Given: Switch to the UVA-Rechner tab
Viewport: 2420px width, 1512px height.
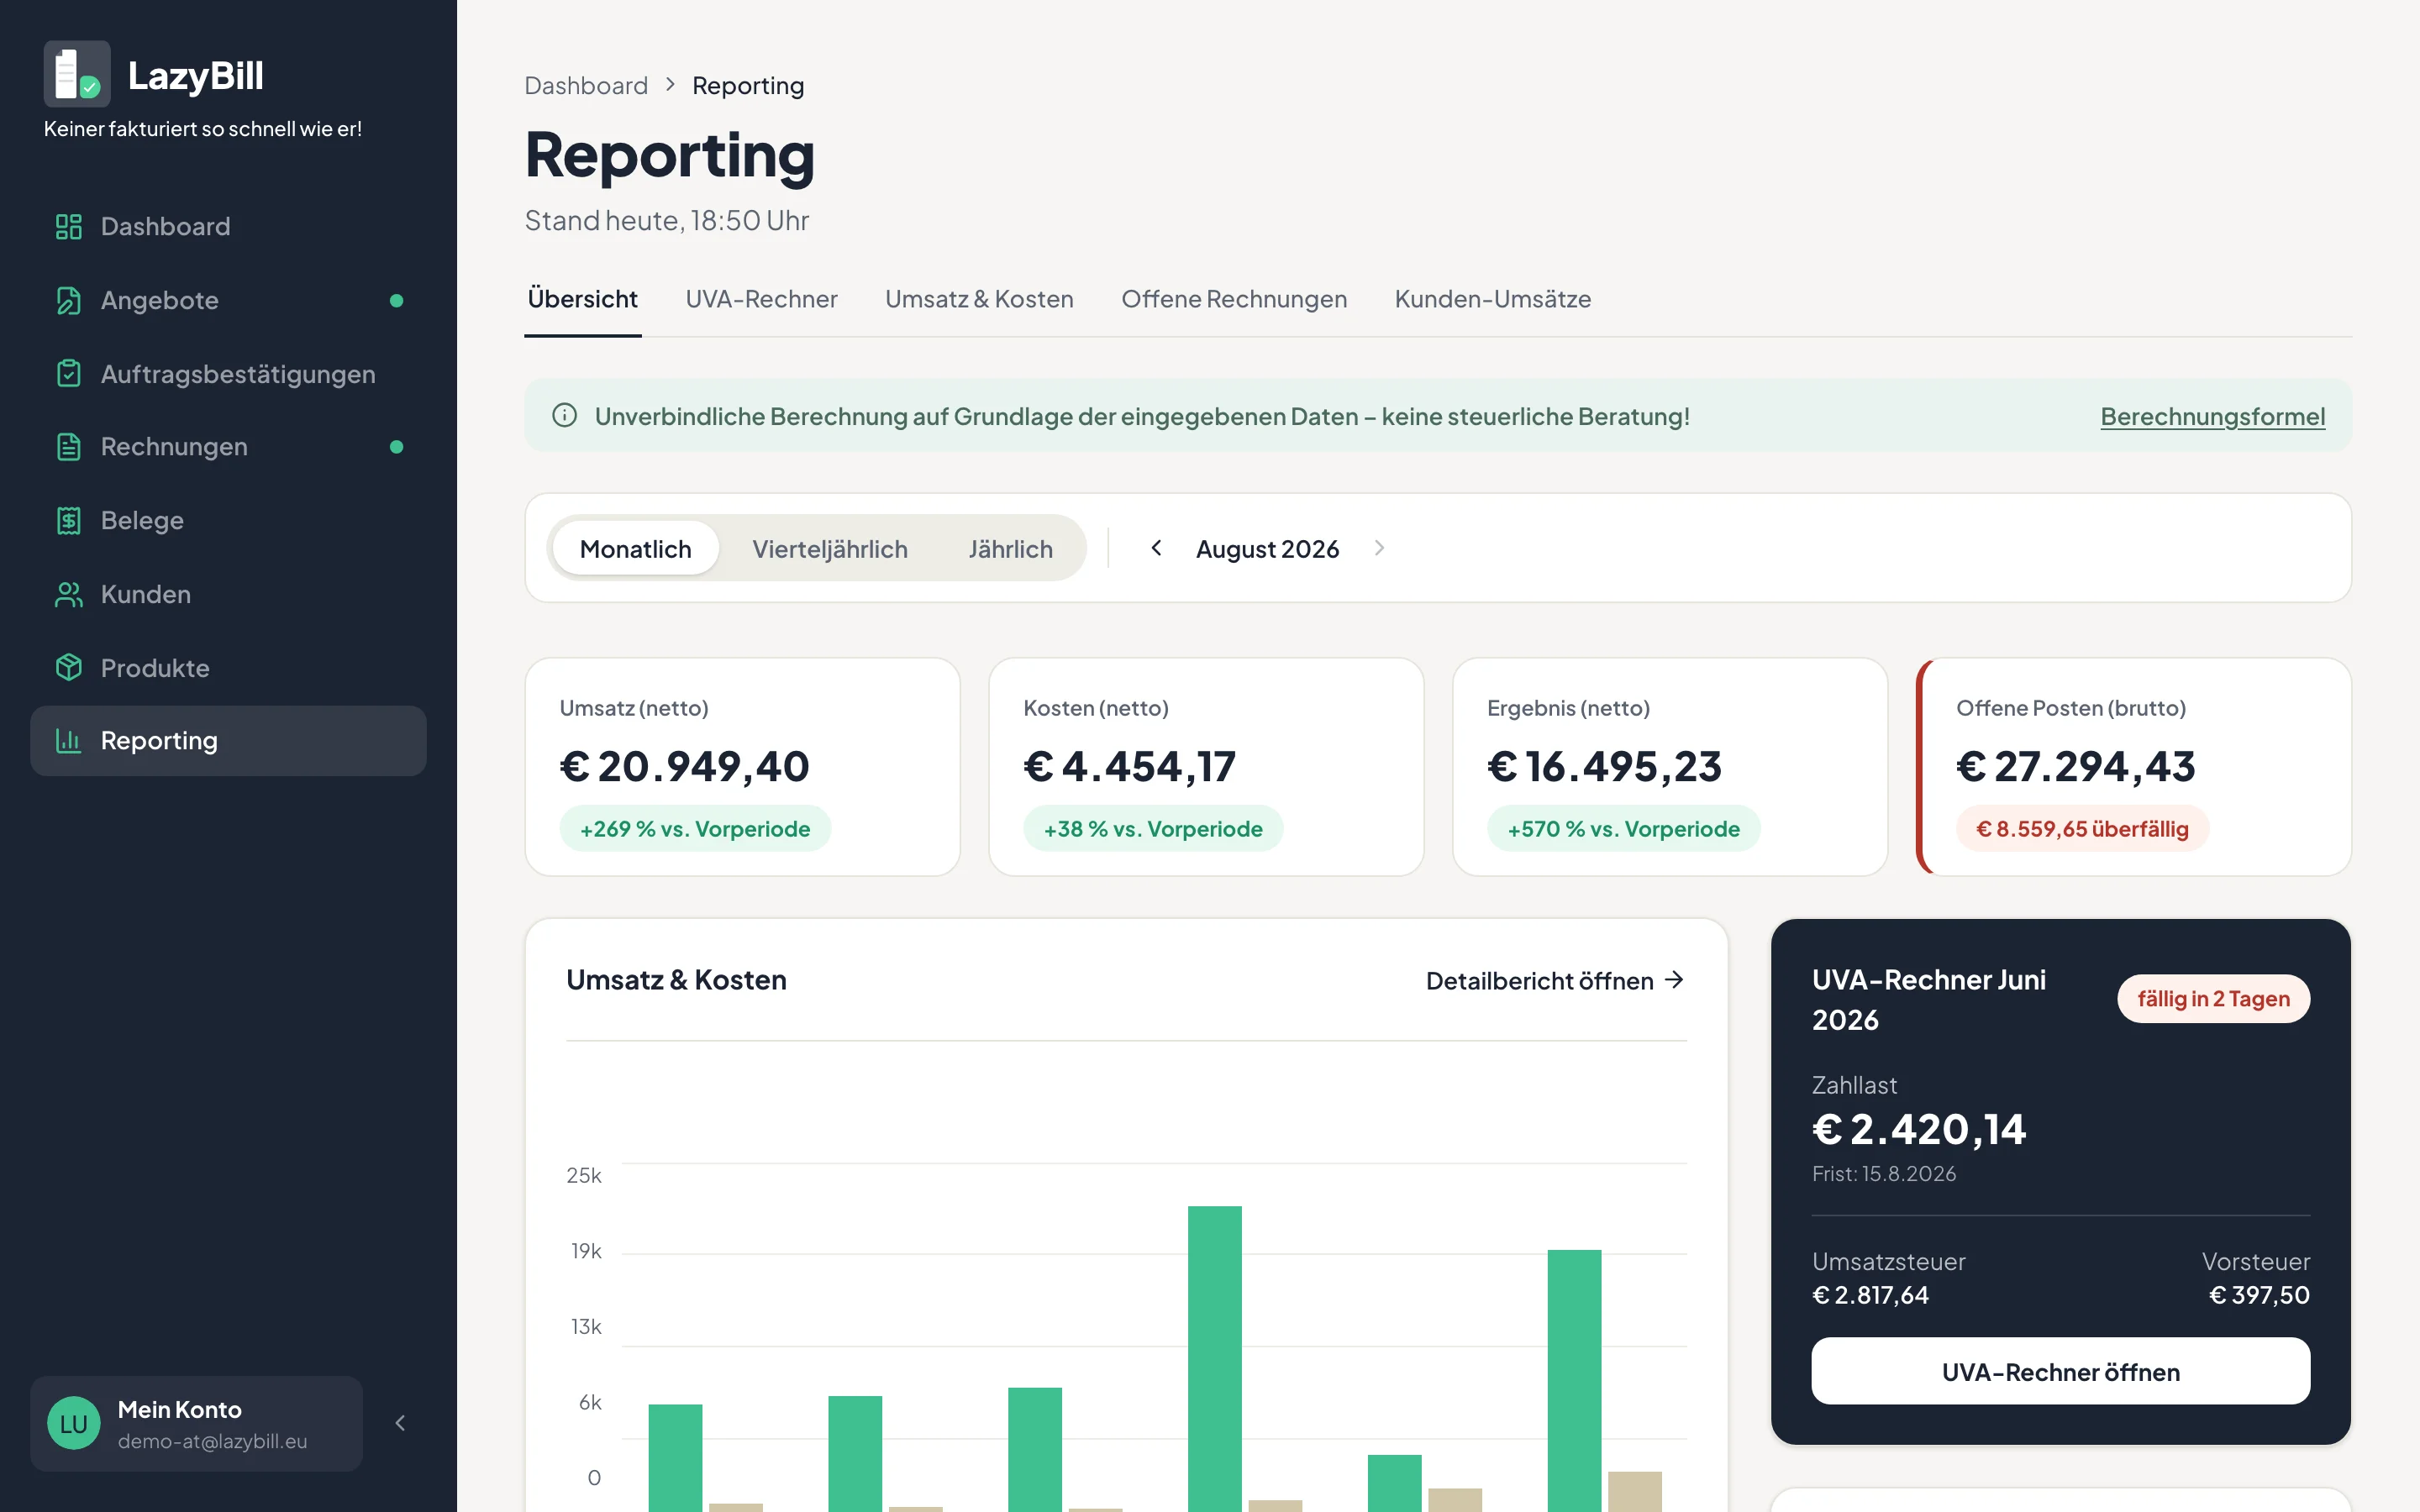Looking at the screenshot, I should click(761, 299).
